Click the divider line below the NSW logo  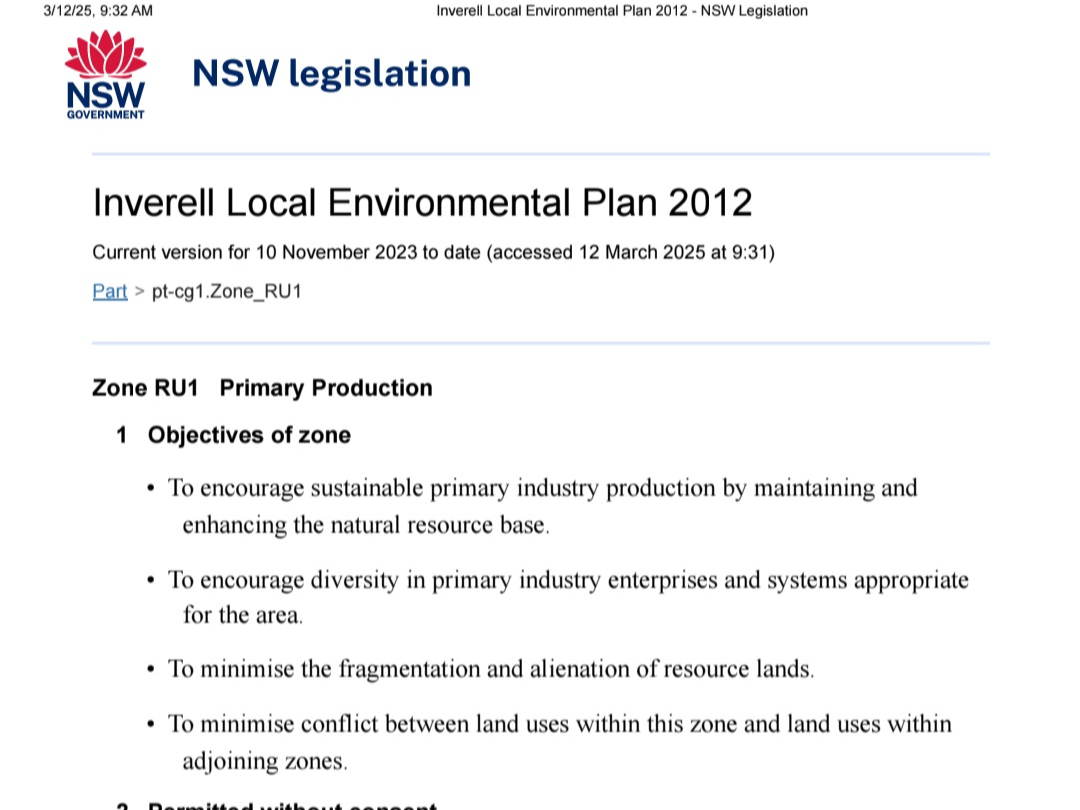point(540,154)
